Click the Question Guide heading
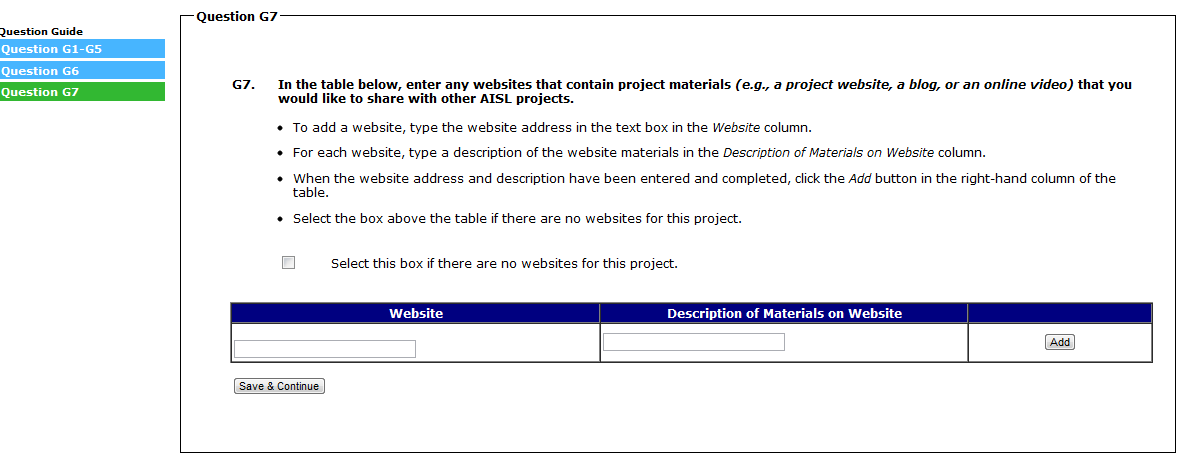Screen dimensions: 1178x459 point(41,32)
